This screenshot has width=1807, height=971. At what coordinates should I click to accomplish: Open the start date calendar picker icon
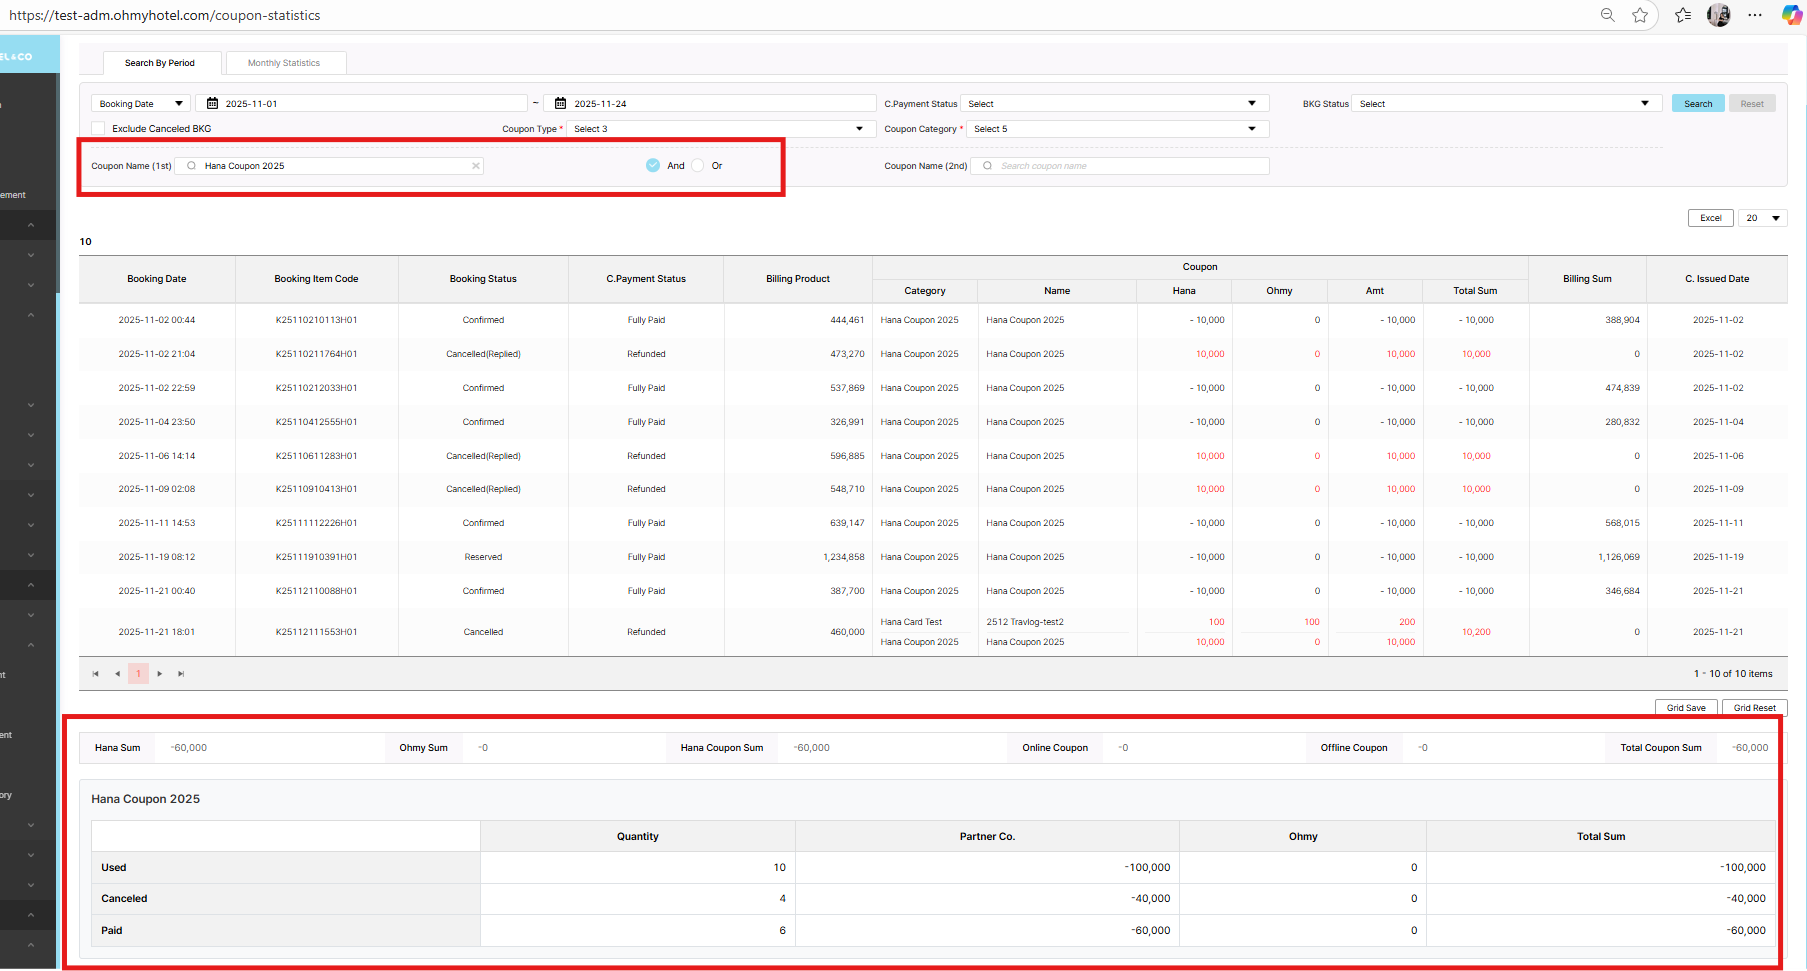212,104
